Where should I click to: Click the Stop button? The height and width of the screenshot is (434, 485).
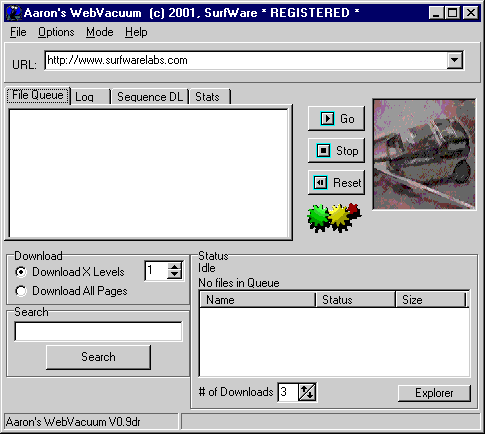coord(336,151)
